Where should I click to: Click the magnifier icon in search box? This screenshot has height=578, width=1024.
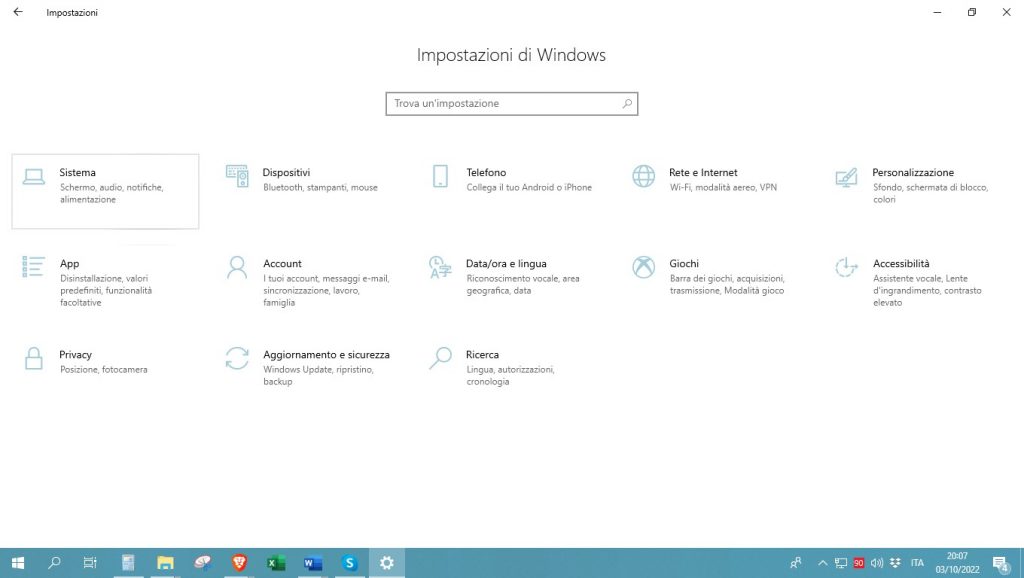(x=627, y=104)
